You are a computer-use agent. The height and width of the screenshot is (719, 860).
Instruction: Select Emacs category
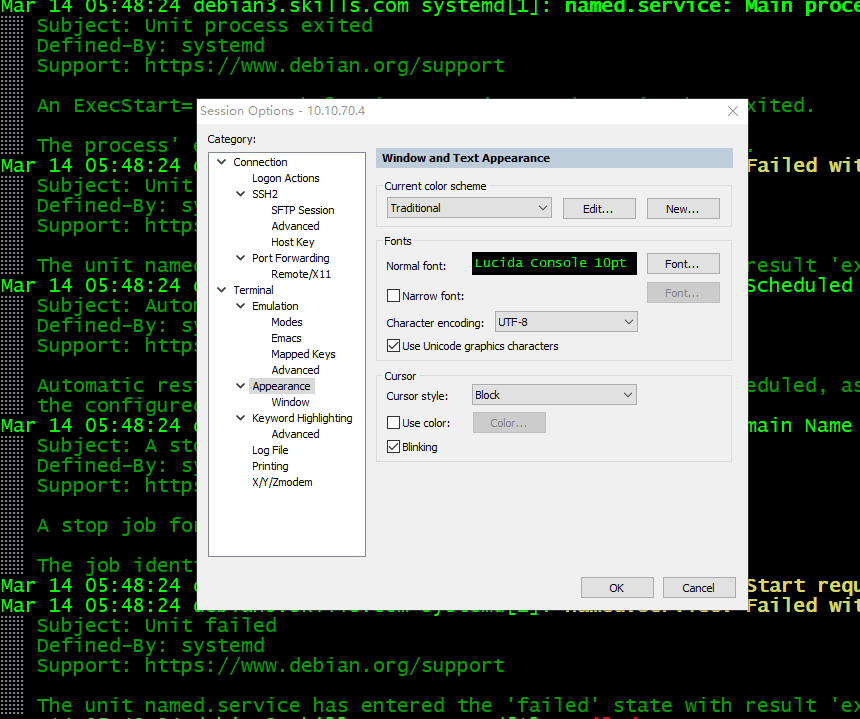[286, 338]
